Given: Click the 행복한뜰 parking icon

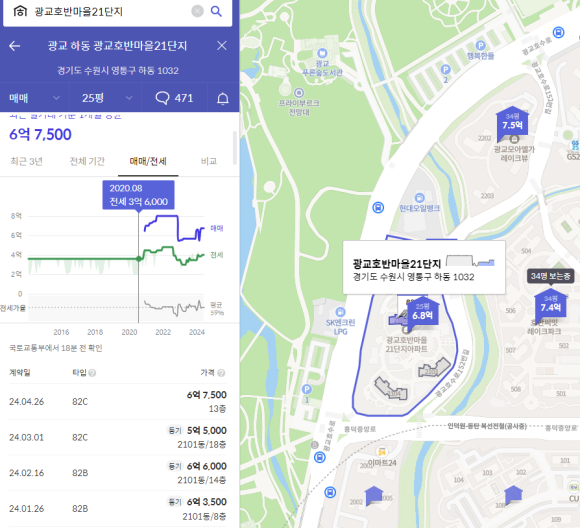Looking at the screenshot, I should coord(480,46).
